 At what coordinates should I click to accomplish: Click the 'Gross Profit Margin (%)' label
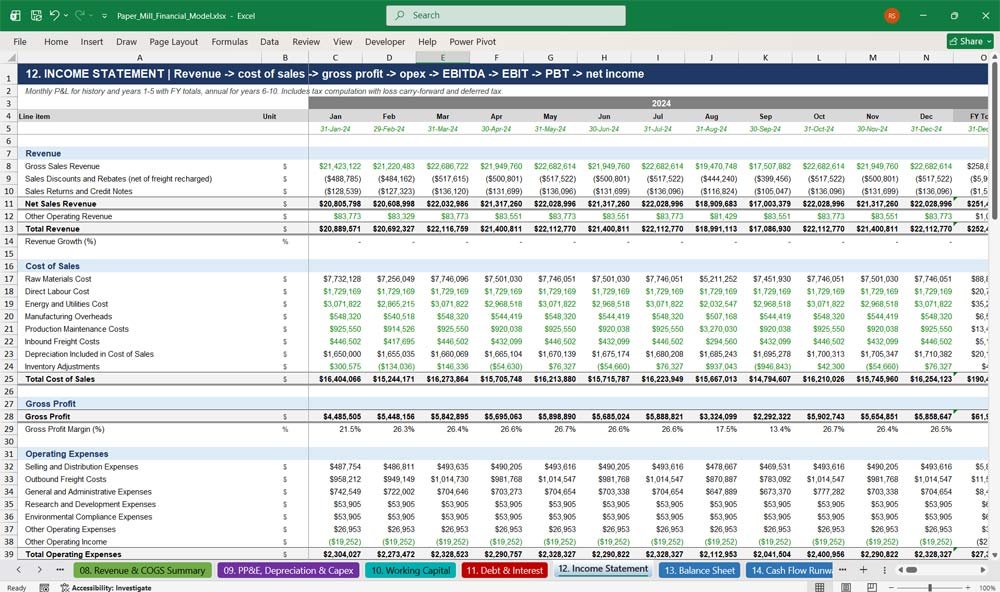tap(64, 429)
